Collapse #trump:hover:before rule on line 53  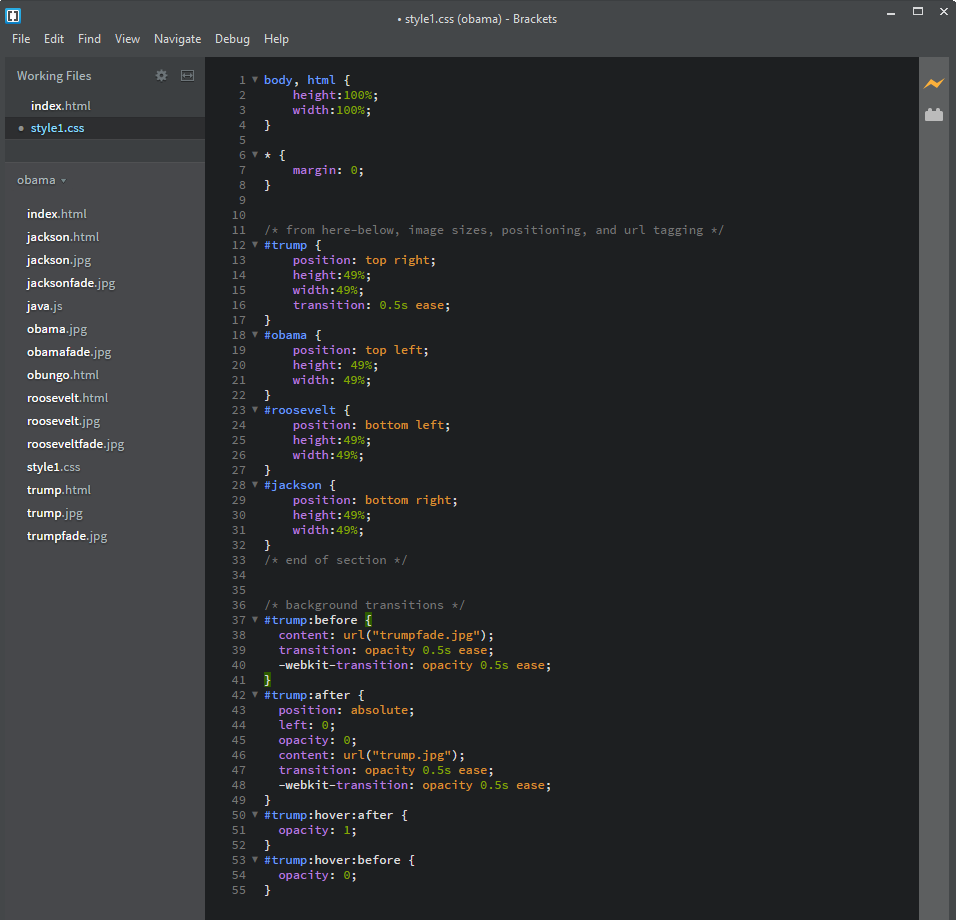(255, 860)
